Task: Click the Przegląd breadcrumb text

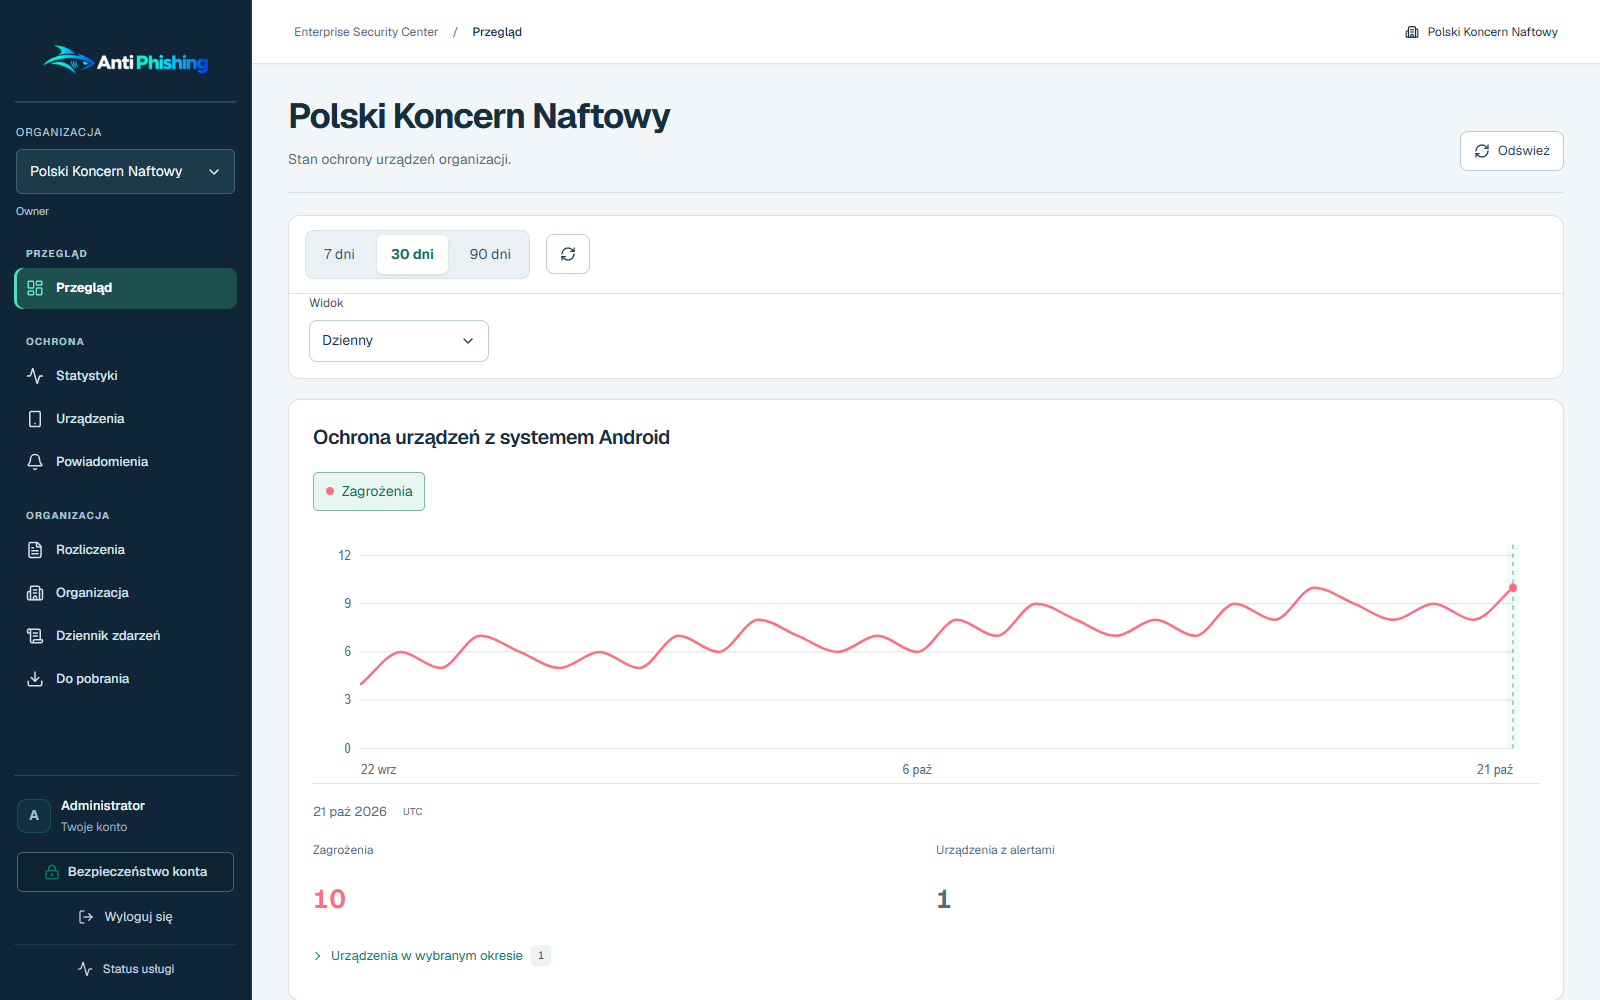Action: click(x=497, y=32)
